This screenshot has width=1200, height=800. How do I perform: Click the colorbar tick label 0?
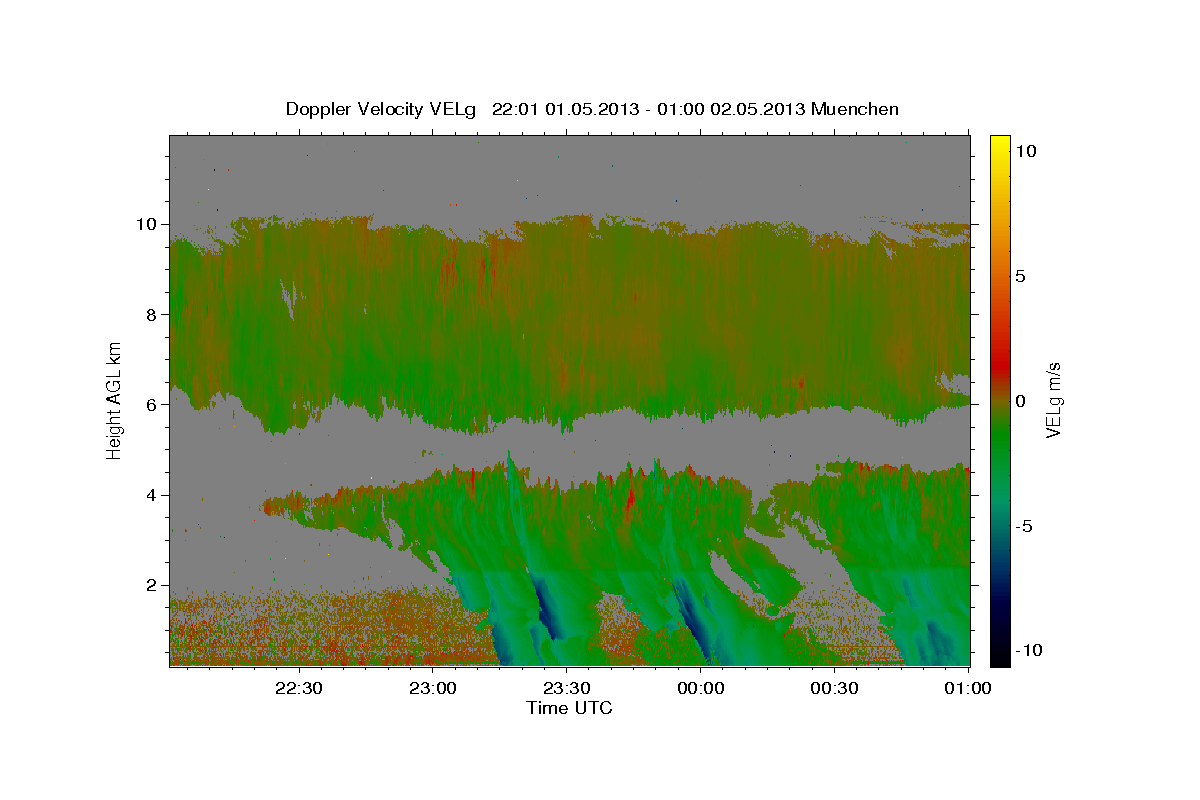click(x=1020, y=401)
